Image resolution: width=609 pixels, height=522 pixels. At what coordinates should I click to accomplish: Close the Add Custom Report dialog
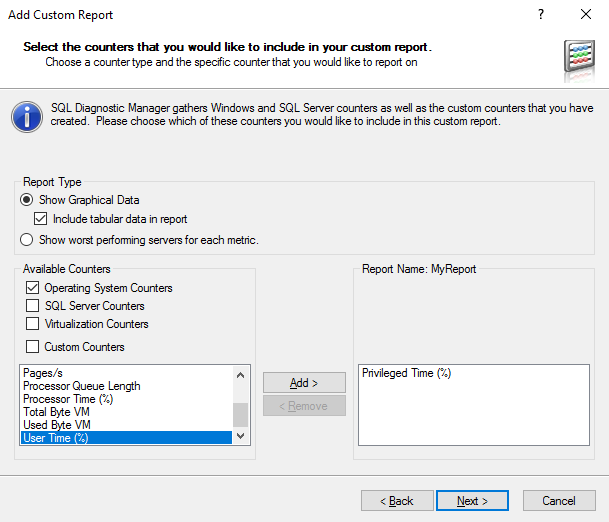(585, 15)
